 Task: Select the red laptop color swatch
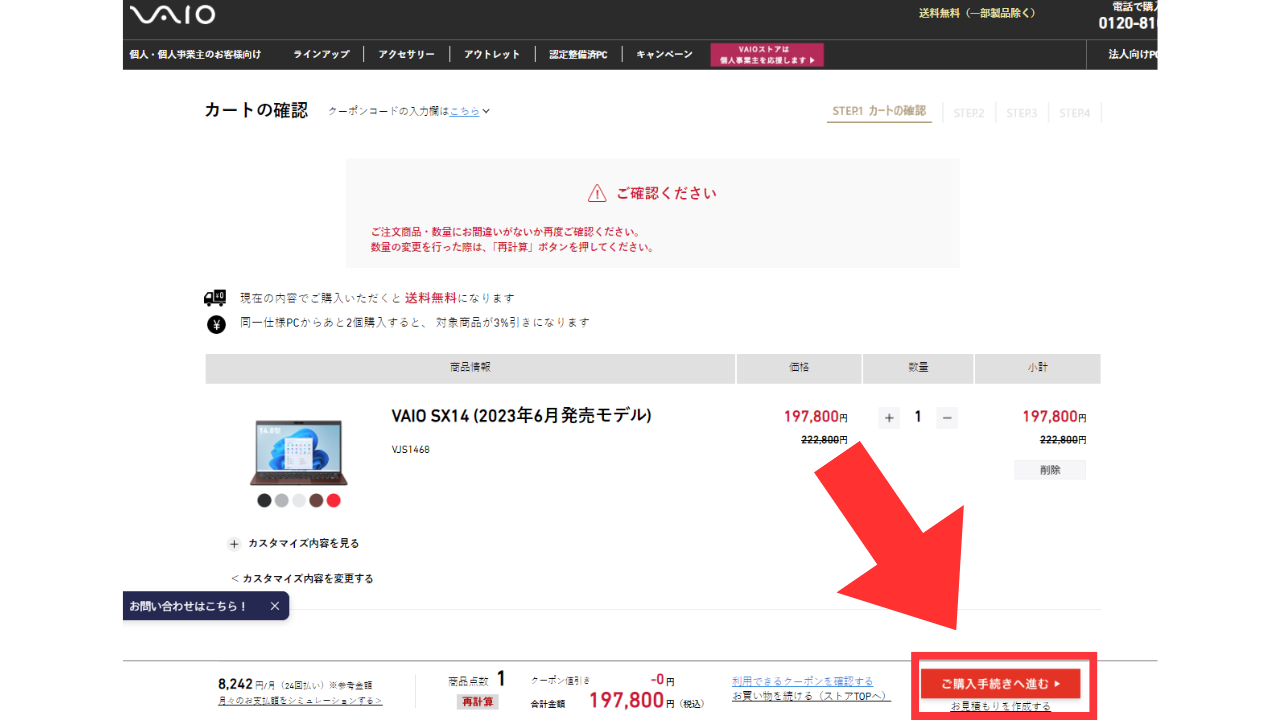point(334,500)
